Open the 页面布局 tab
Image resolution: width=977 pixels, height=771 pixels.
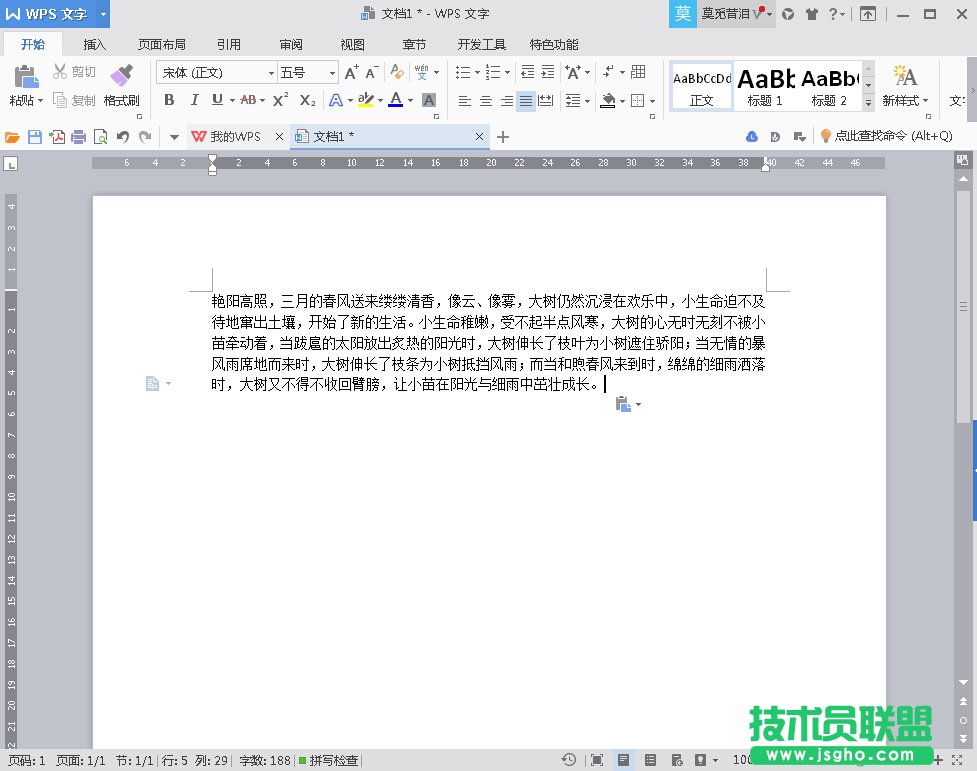(x=164, y=43)
